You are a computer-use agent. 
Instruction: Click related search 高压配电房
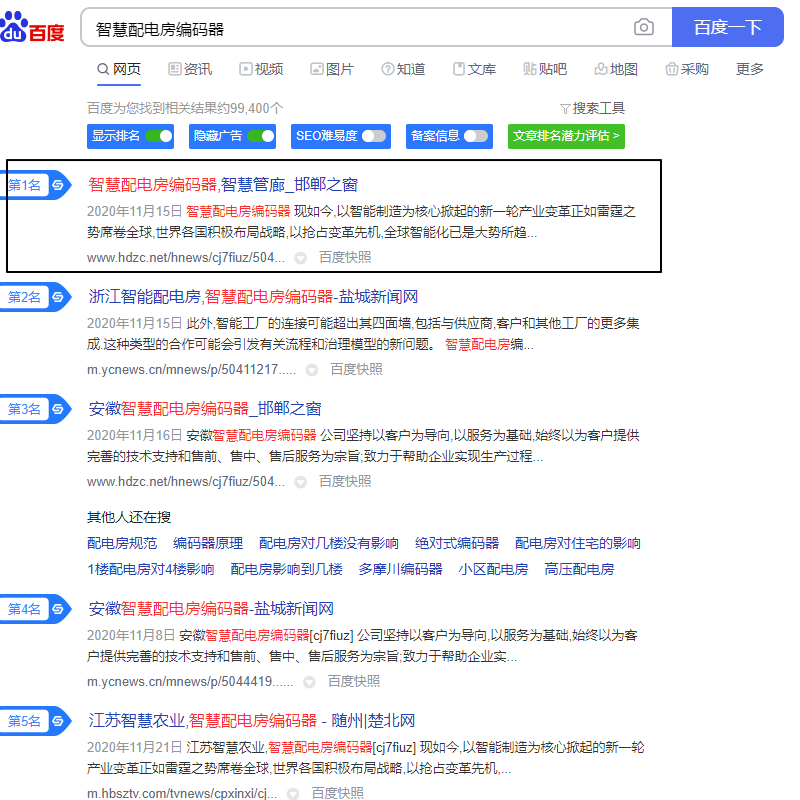(579, 569)
